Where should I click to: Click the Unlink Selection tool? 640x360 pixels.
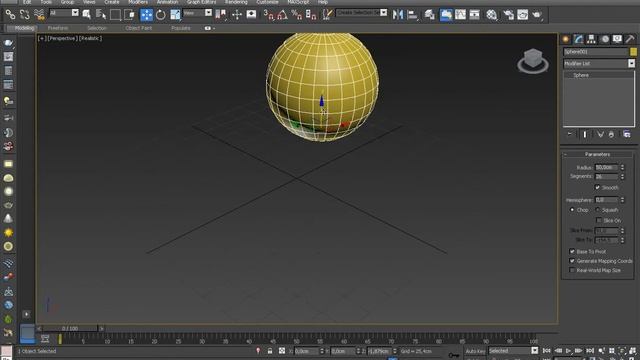coord(25,15)
